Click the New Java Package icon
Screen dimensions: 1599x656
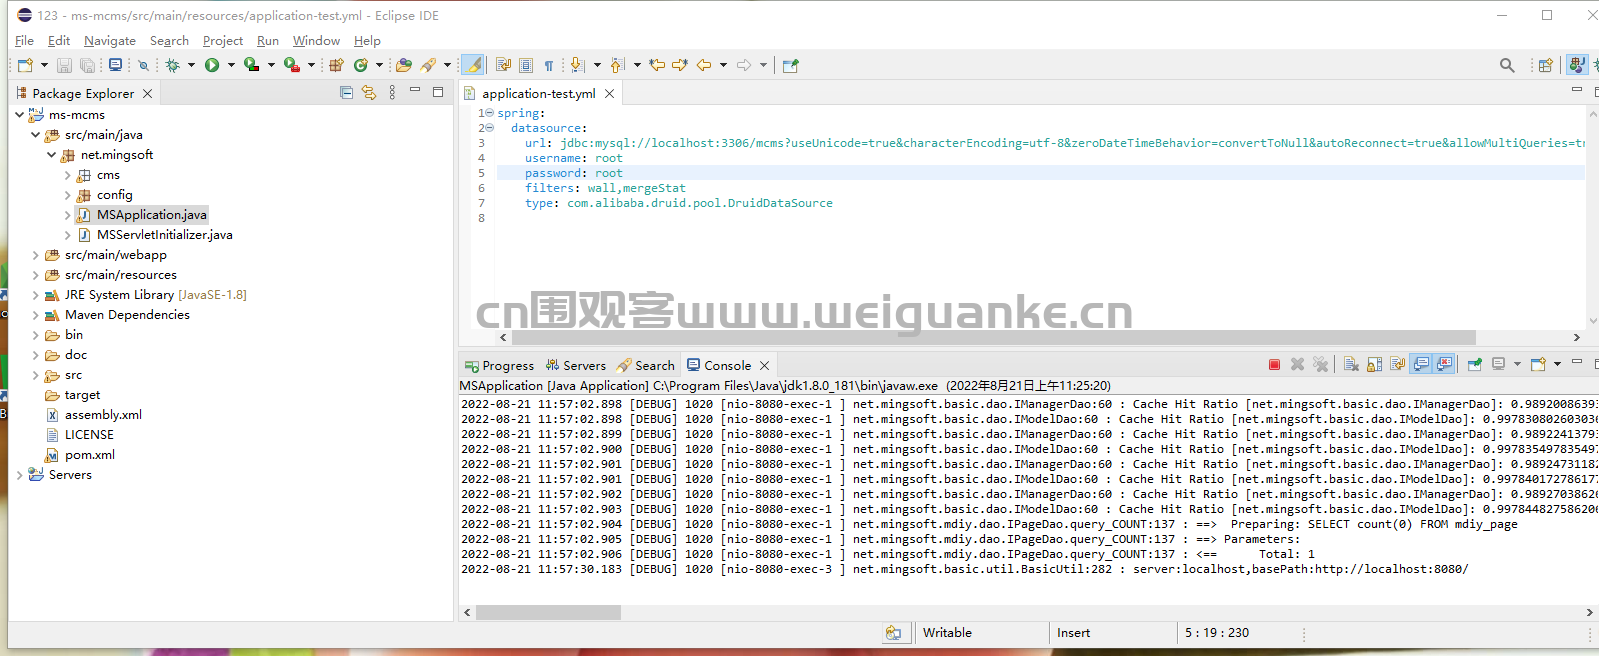(x=337, y=65)
